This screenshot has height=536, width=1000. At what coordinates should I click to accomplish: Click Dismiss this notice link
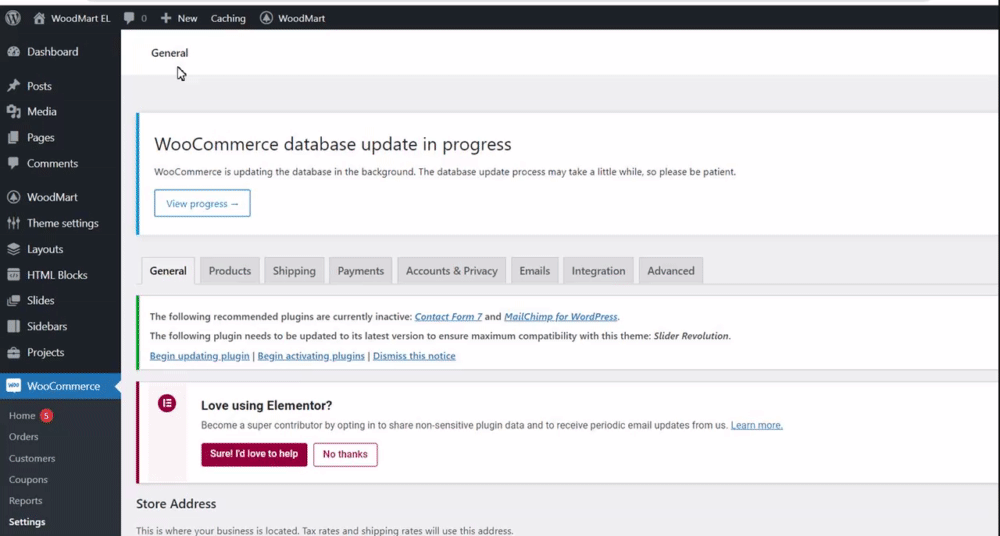pyautogui.click(x=414, y=356)
